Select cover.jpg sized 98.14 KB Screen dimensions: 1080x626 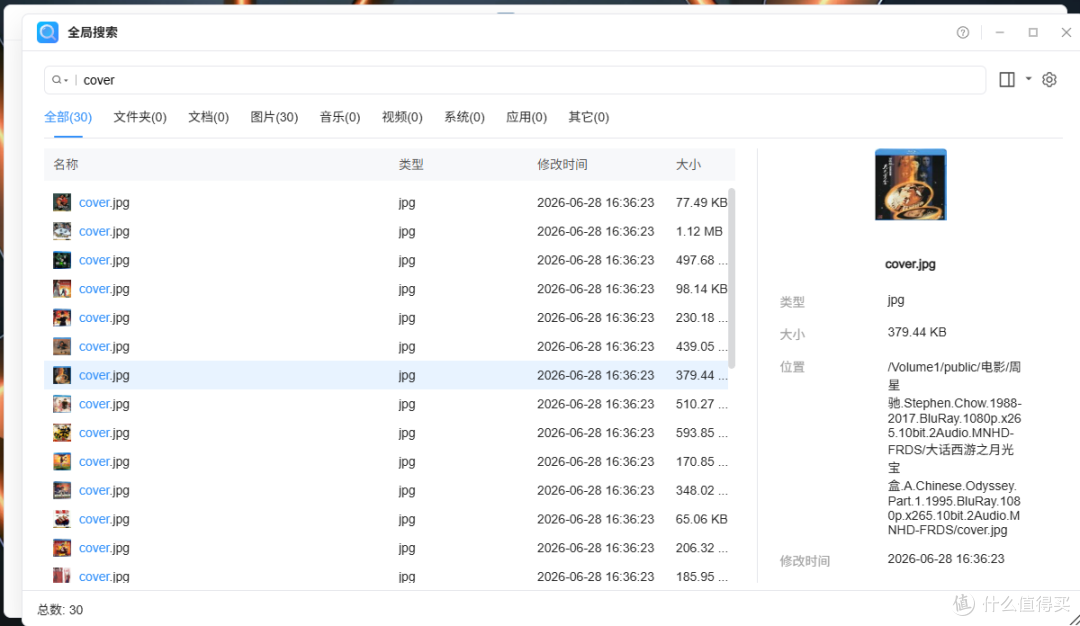click(x=386, y=289)
